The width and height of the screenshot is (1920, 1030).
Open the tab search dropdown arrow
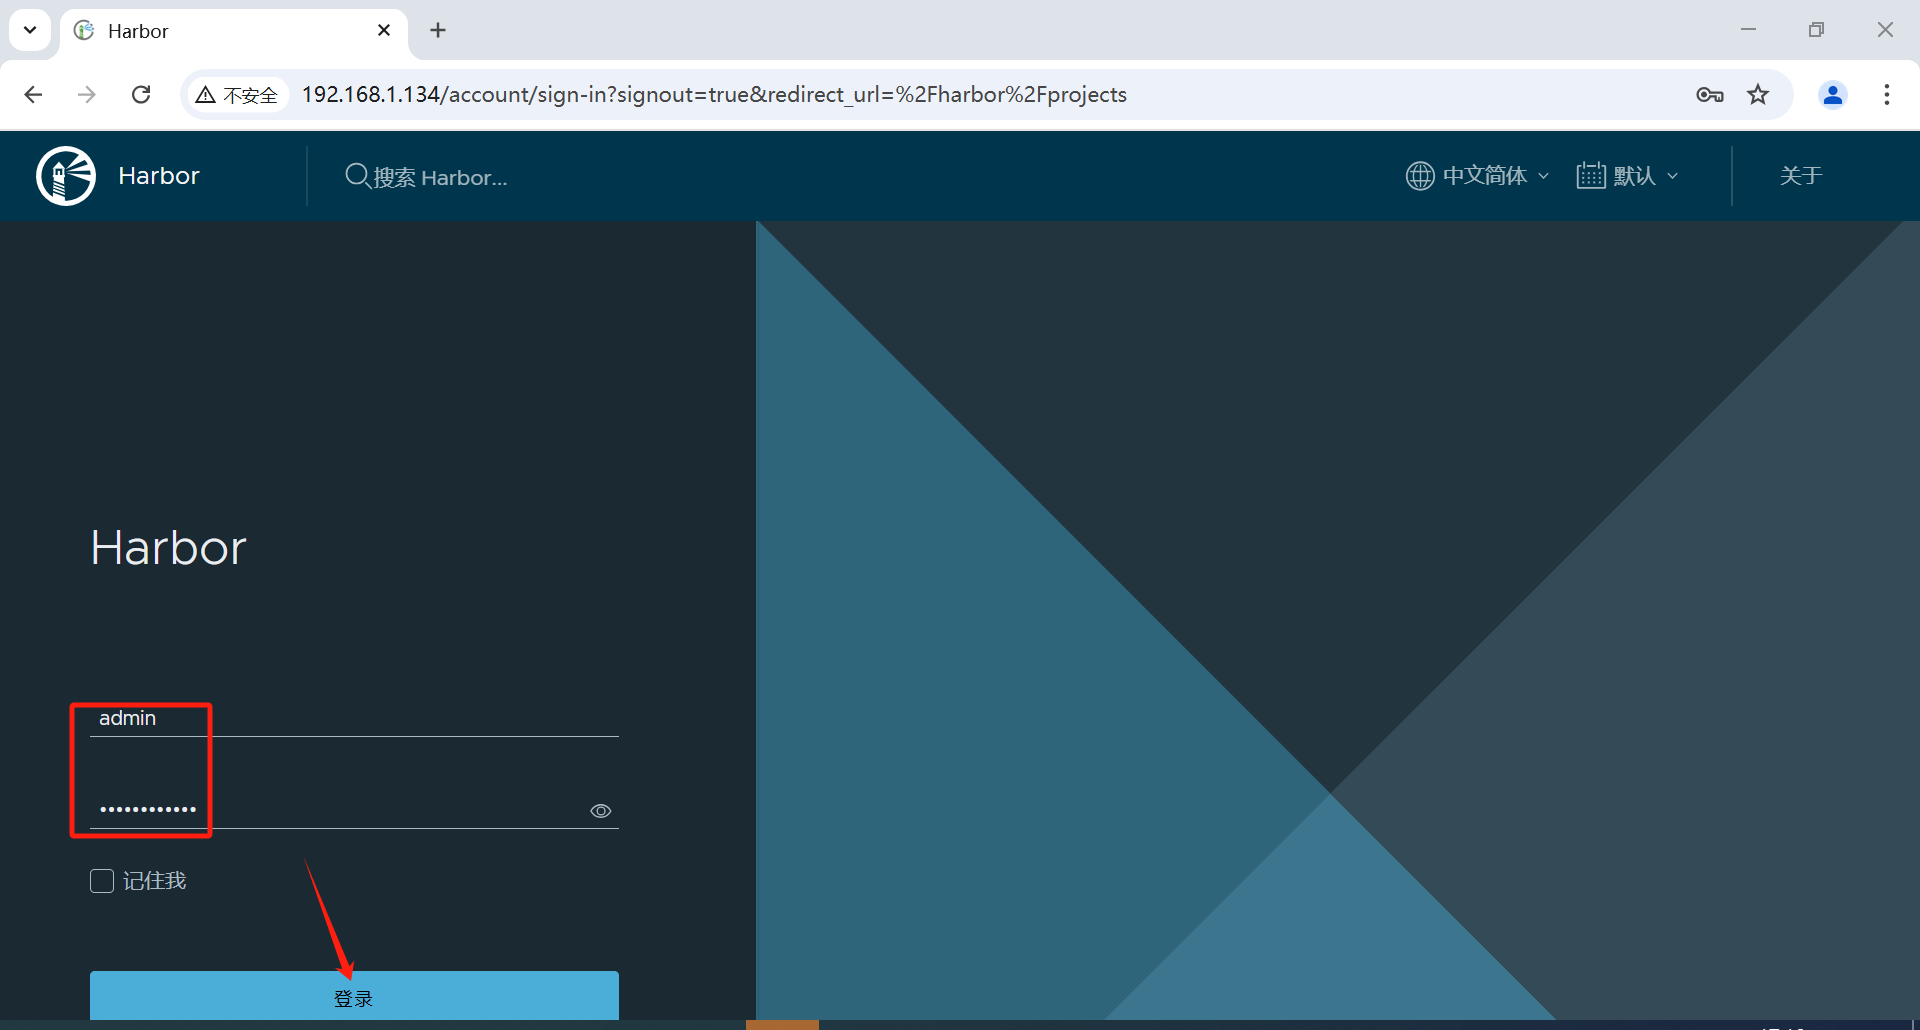pyautogui.click(x=30, y=30)
